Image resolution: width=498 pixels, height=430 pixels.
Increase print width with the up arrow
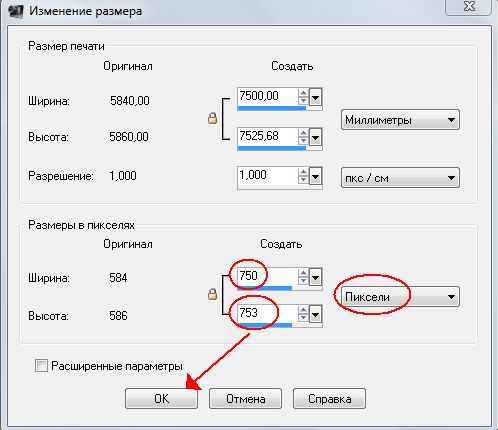(303, 94)
